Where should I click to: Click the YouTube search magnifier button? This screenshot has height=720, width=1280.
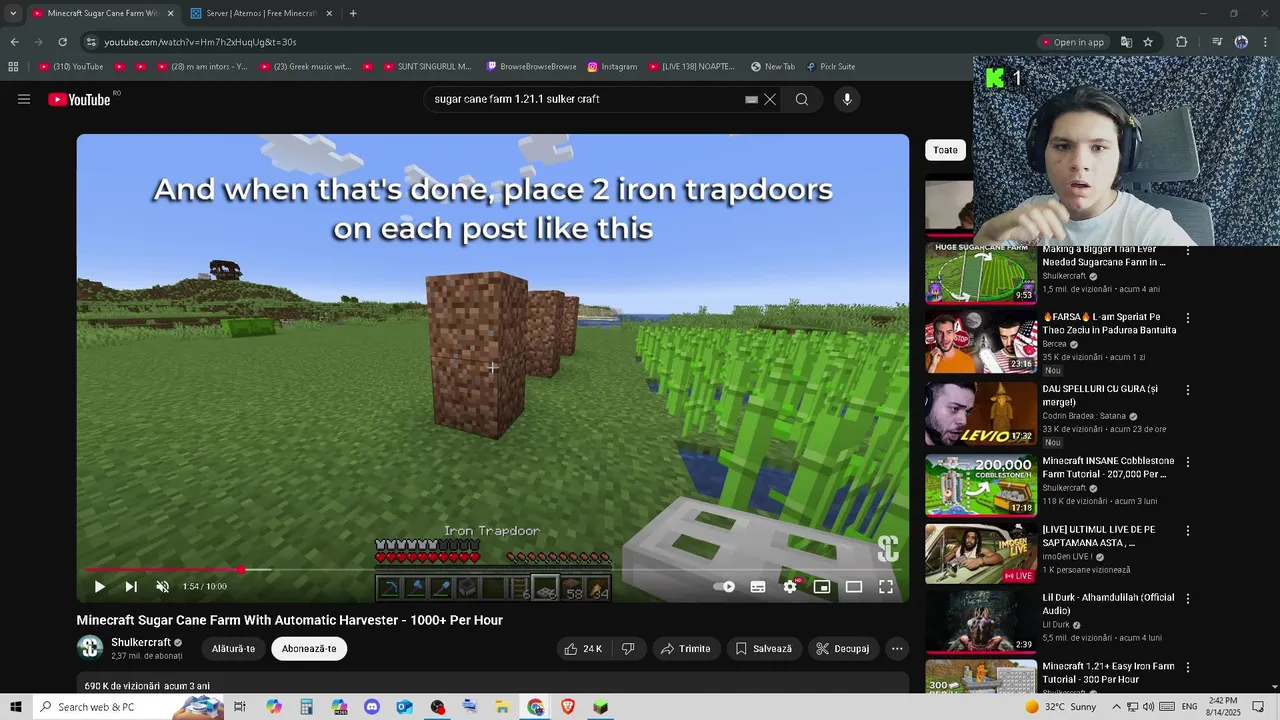[x=802, y=99]
